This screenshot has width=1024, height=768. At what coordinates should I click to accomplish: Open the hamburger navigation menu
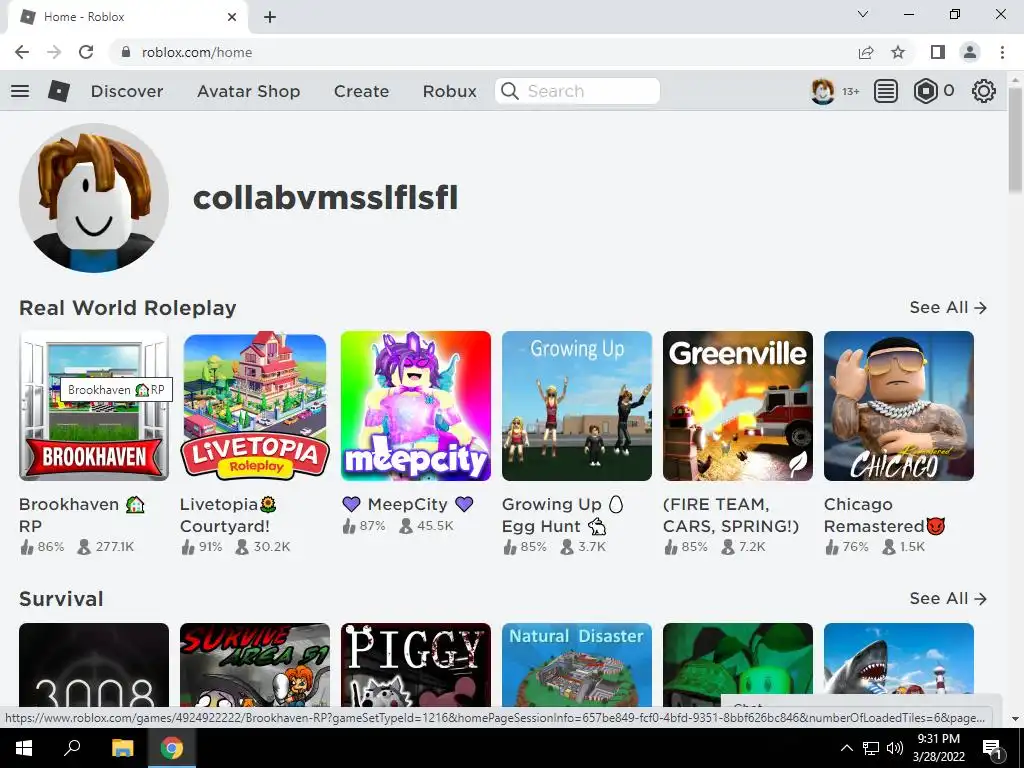coord(20,91)
